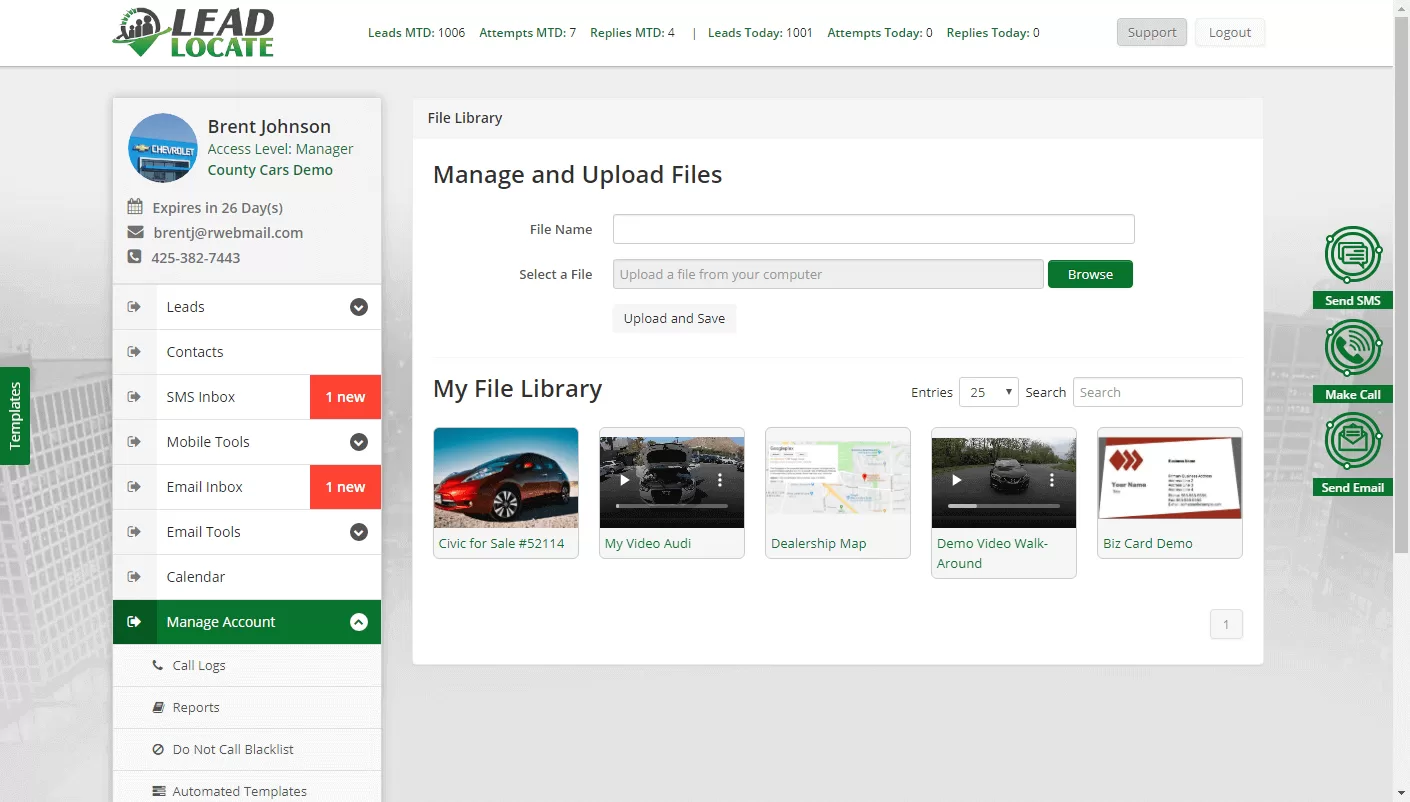Click the Upload and Save button
1410x802 pixels.
674,318
